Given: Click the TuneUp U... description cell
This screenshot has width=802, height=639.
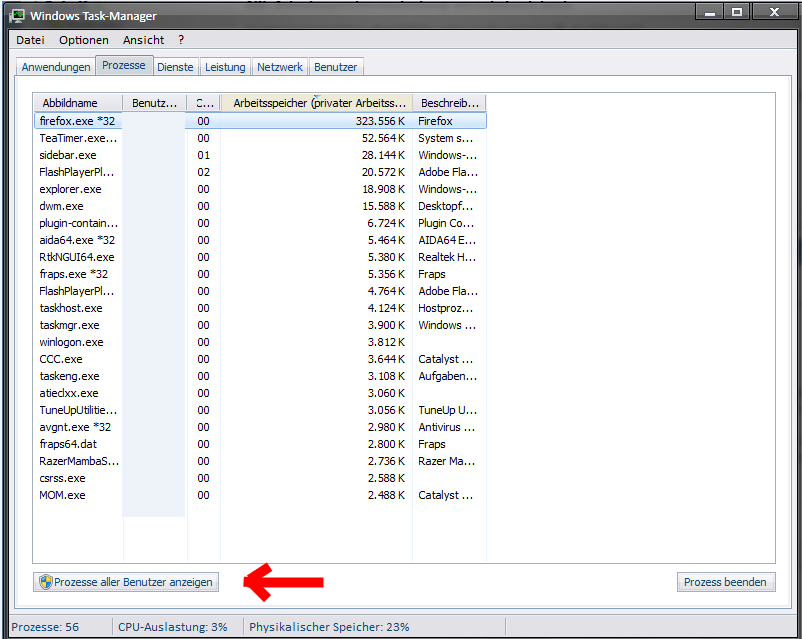Looking at the screenshot, I should coord(448,410).
